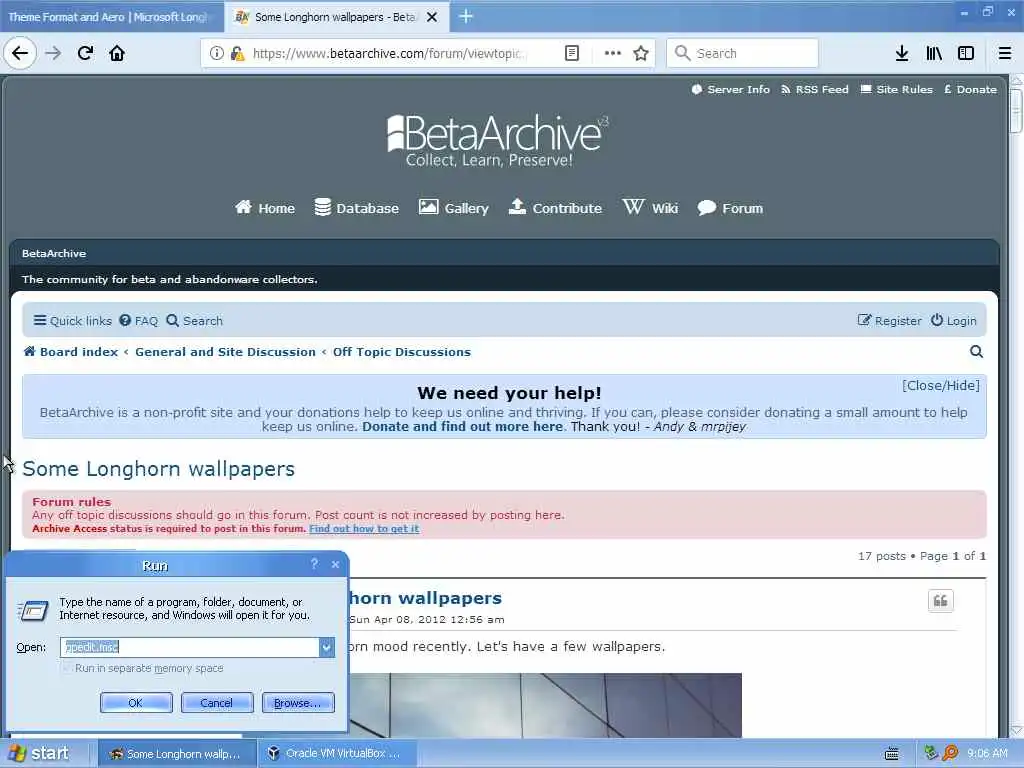This screenshot has width=1024, height=768.
Task: Click the URL address field
Action: click(x=389, y=54)
